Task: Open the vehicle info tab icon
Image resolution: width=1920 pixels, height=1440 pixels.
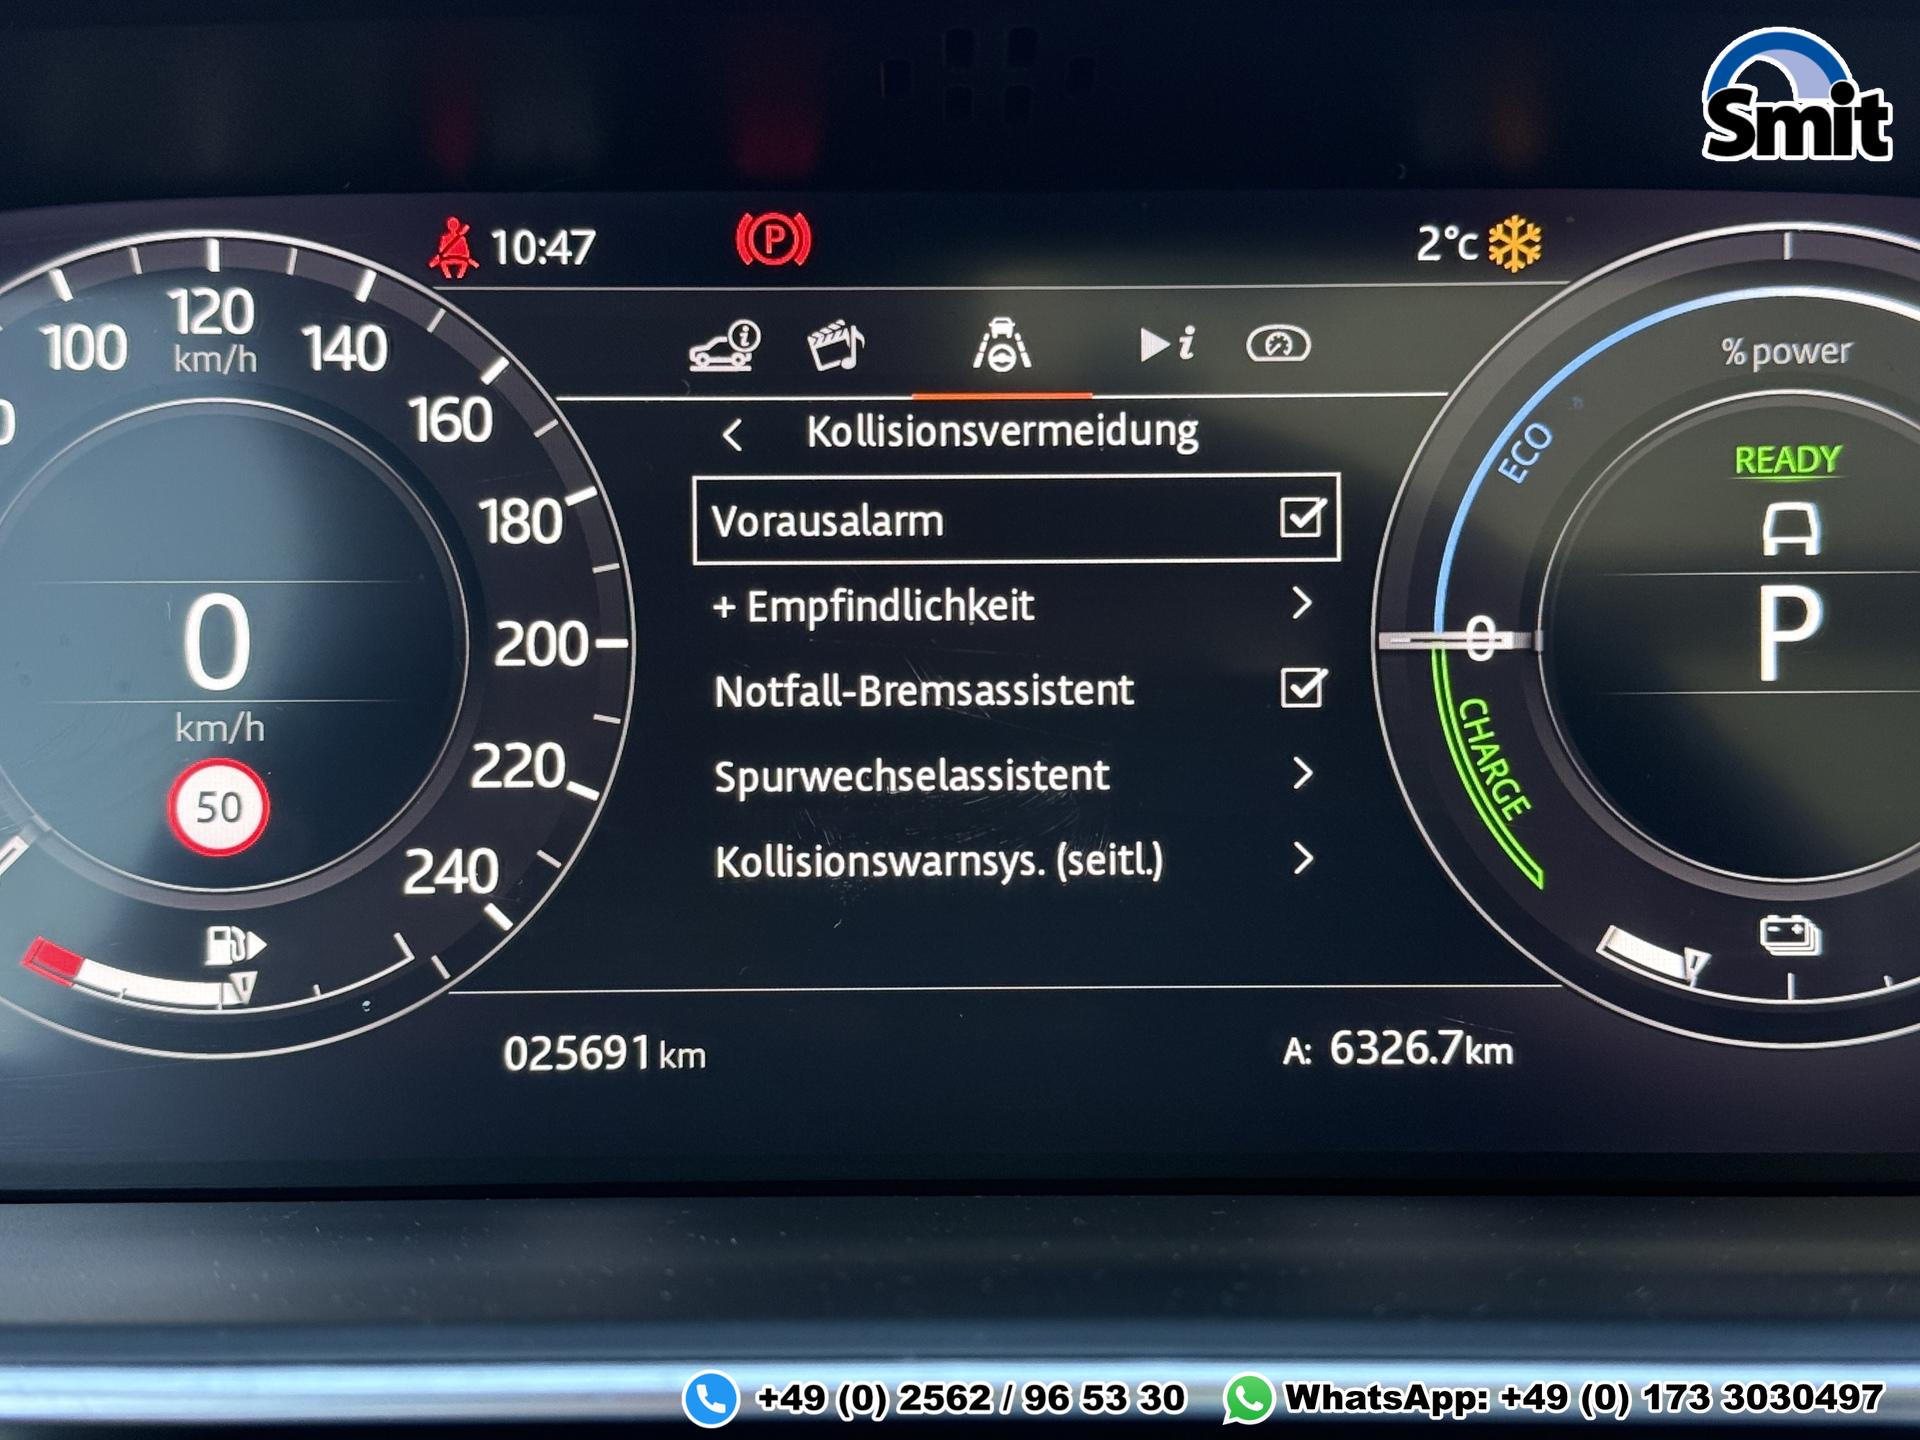Action: [x=725, y=346]
